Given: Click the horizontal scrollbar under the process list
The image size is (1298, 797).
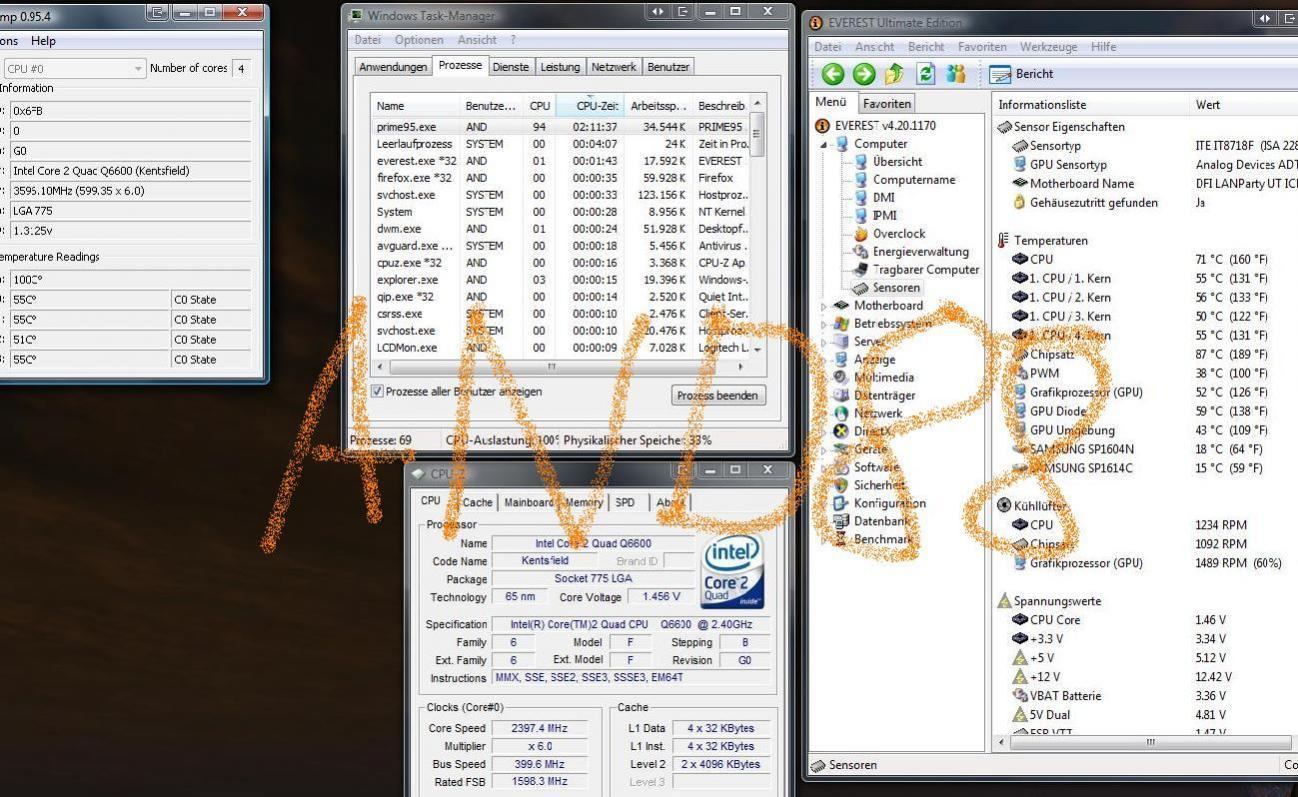Looking at the screenshot, I should pos(560,366).
